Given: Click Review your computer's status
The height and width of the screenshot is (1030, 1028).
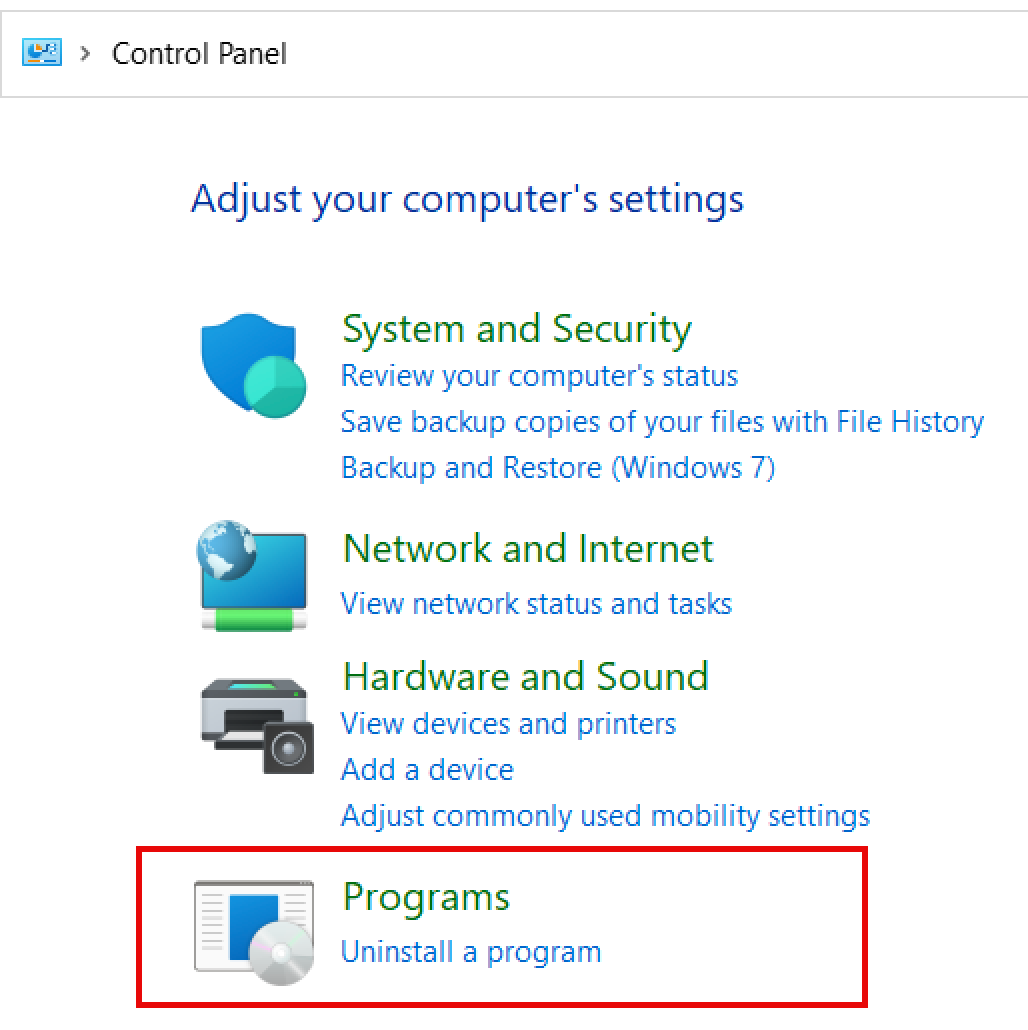Looking at the screenshot, I should coord(539,376).
